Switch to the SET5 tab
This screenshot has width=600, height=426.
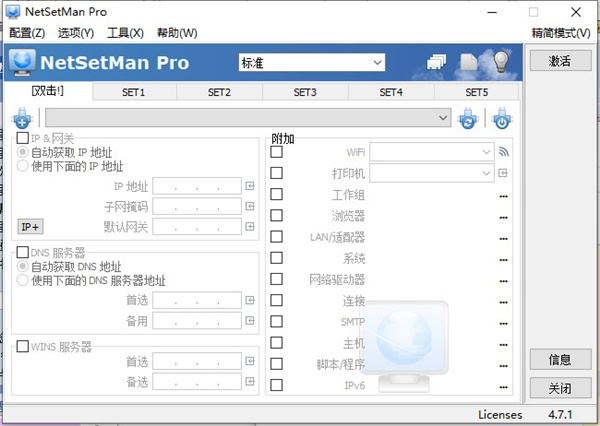tap(476, 92)
